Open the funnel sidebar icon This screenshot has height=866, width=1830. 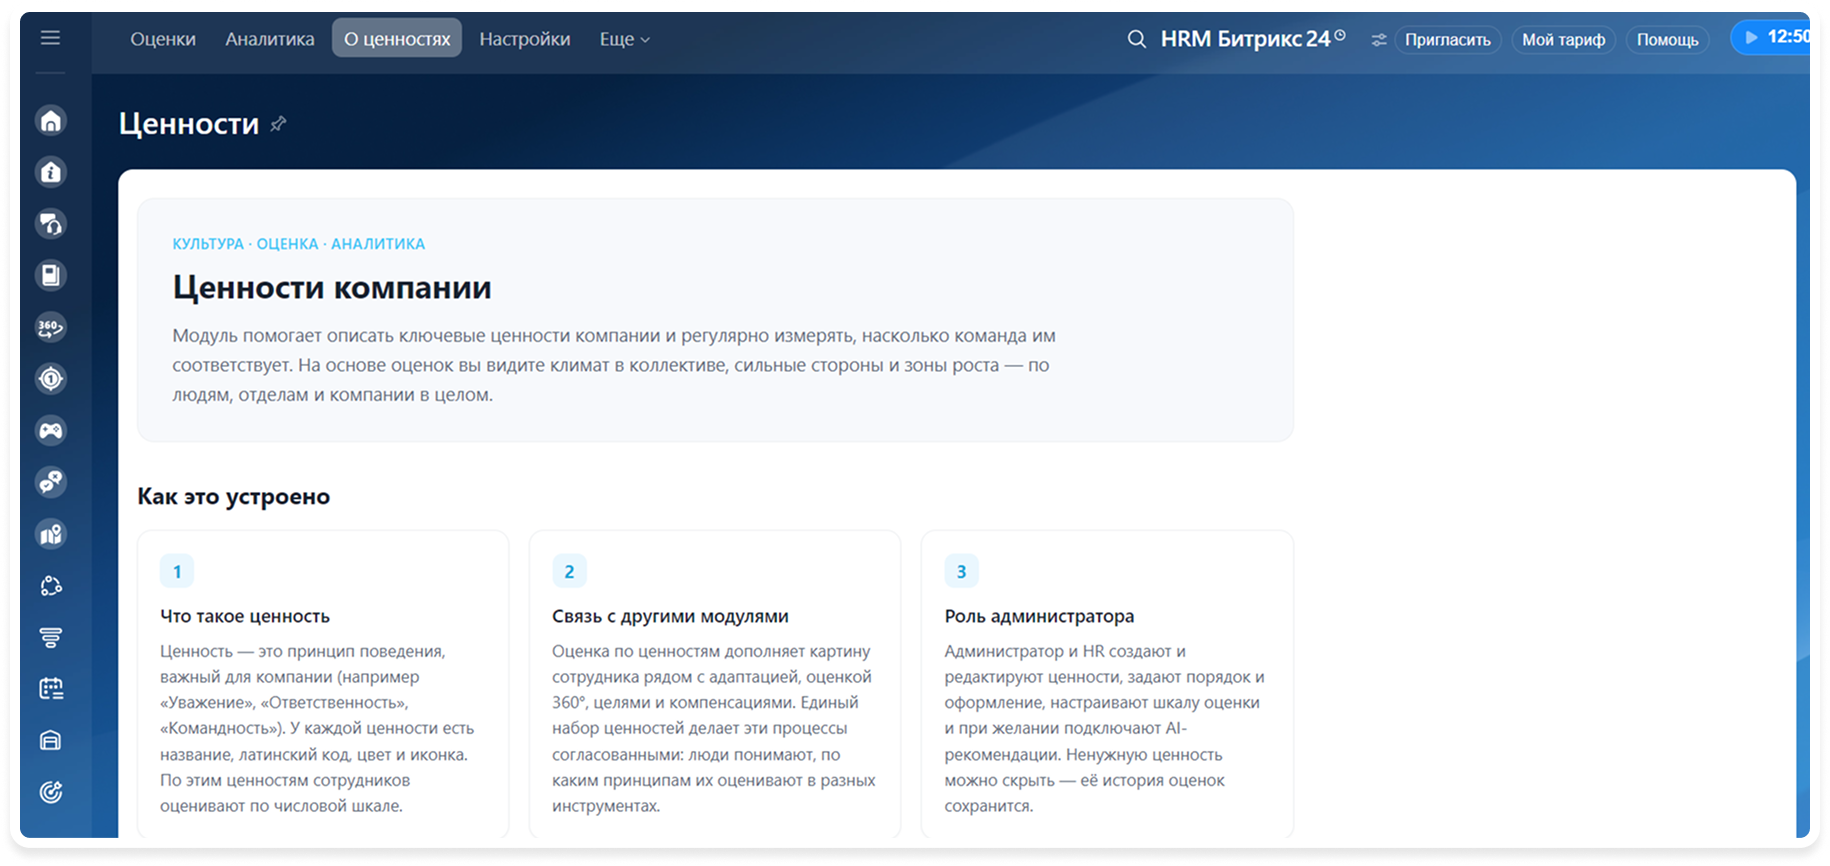[51, 637]
